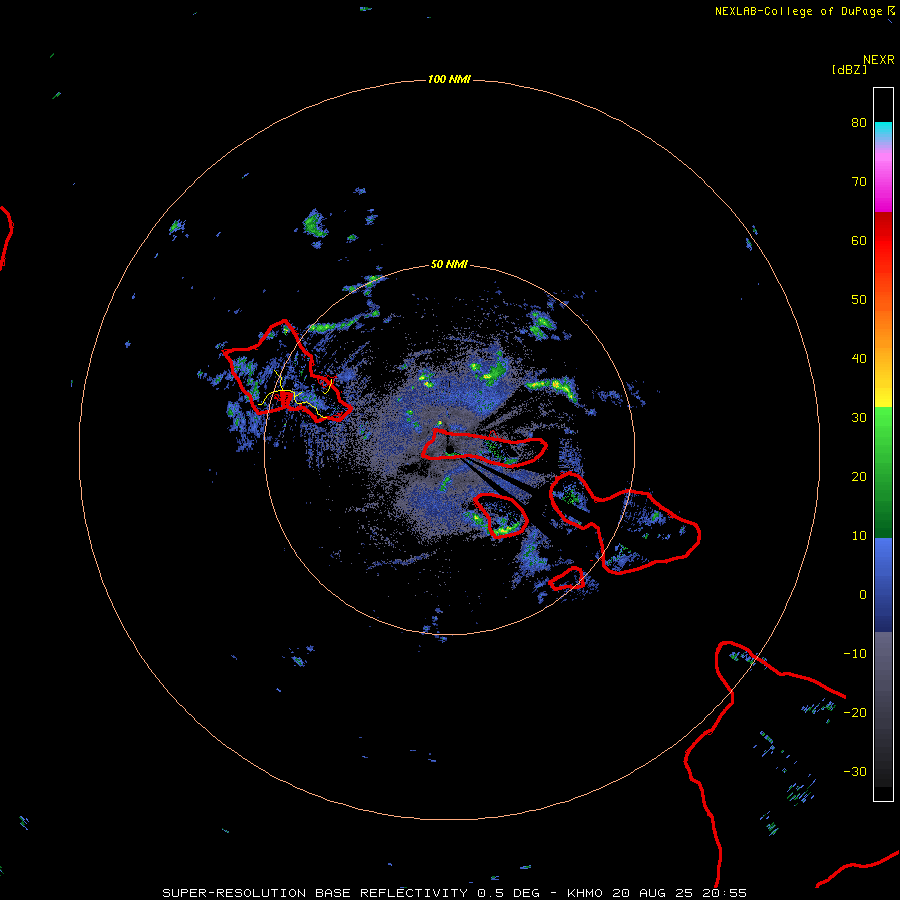Click the vertical dBZ color scale bar

coord(883,444)
